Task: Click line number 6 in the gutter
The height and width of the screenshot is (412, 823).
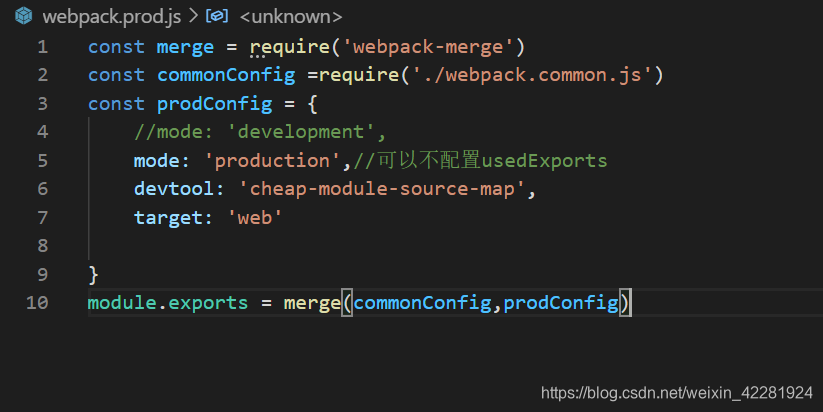Action: click(x=43, y=189)
